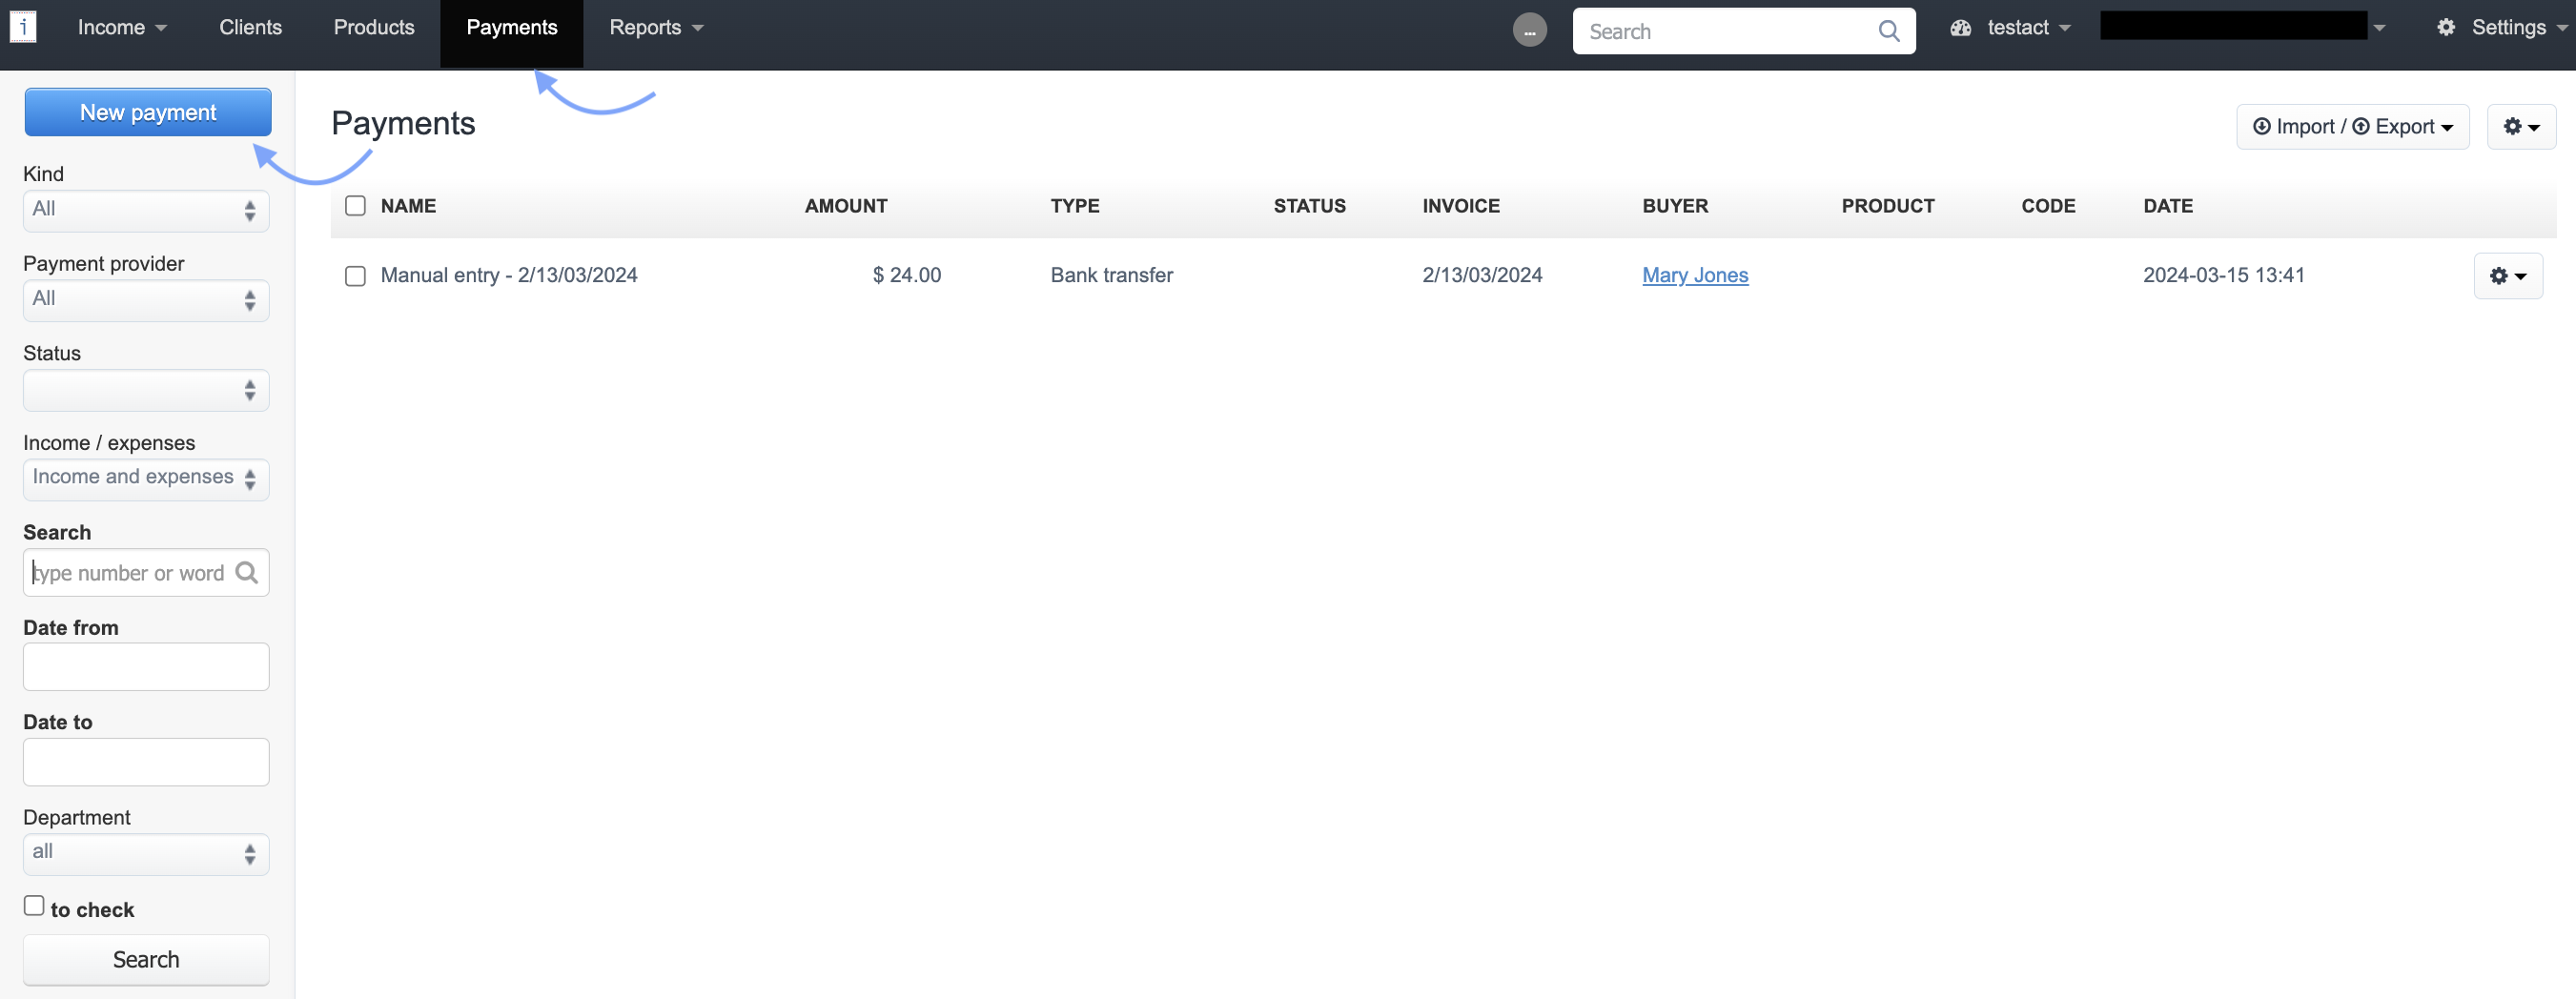
Task: Click the amount "$ 24.00"
Action: point(907,276)
